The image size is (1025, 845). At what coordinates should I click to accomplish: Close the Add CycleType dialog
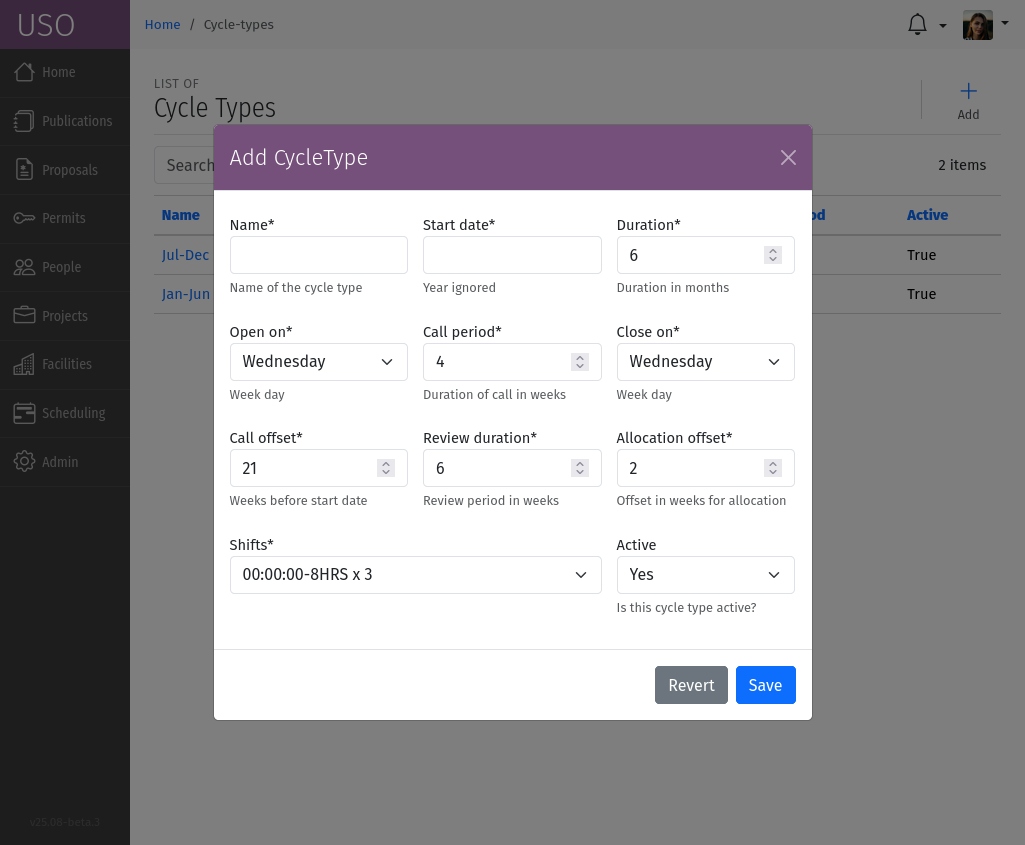click(788, 157)
